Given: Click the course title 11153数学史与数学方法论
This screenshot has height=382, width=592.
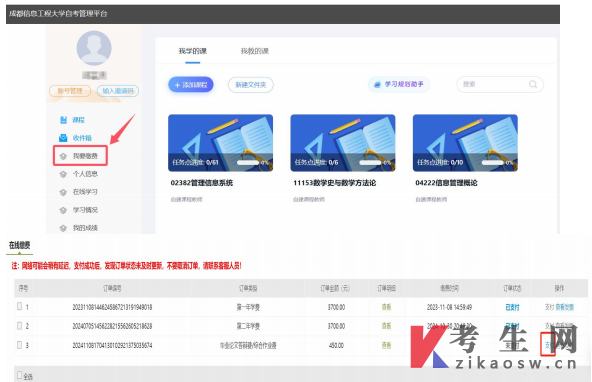Looking at the screenshot, I should coord(335,183).
